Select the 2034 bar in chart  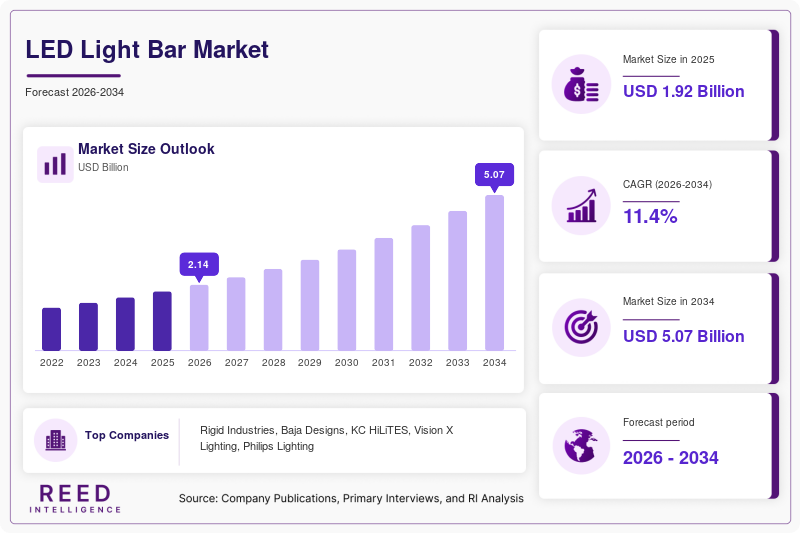click(x=494, y=273)
